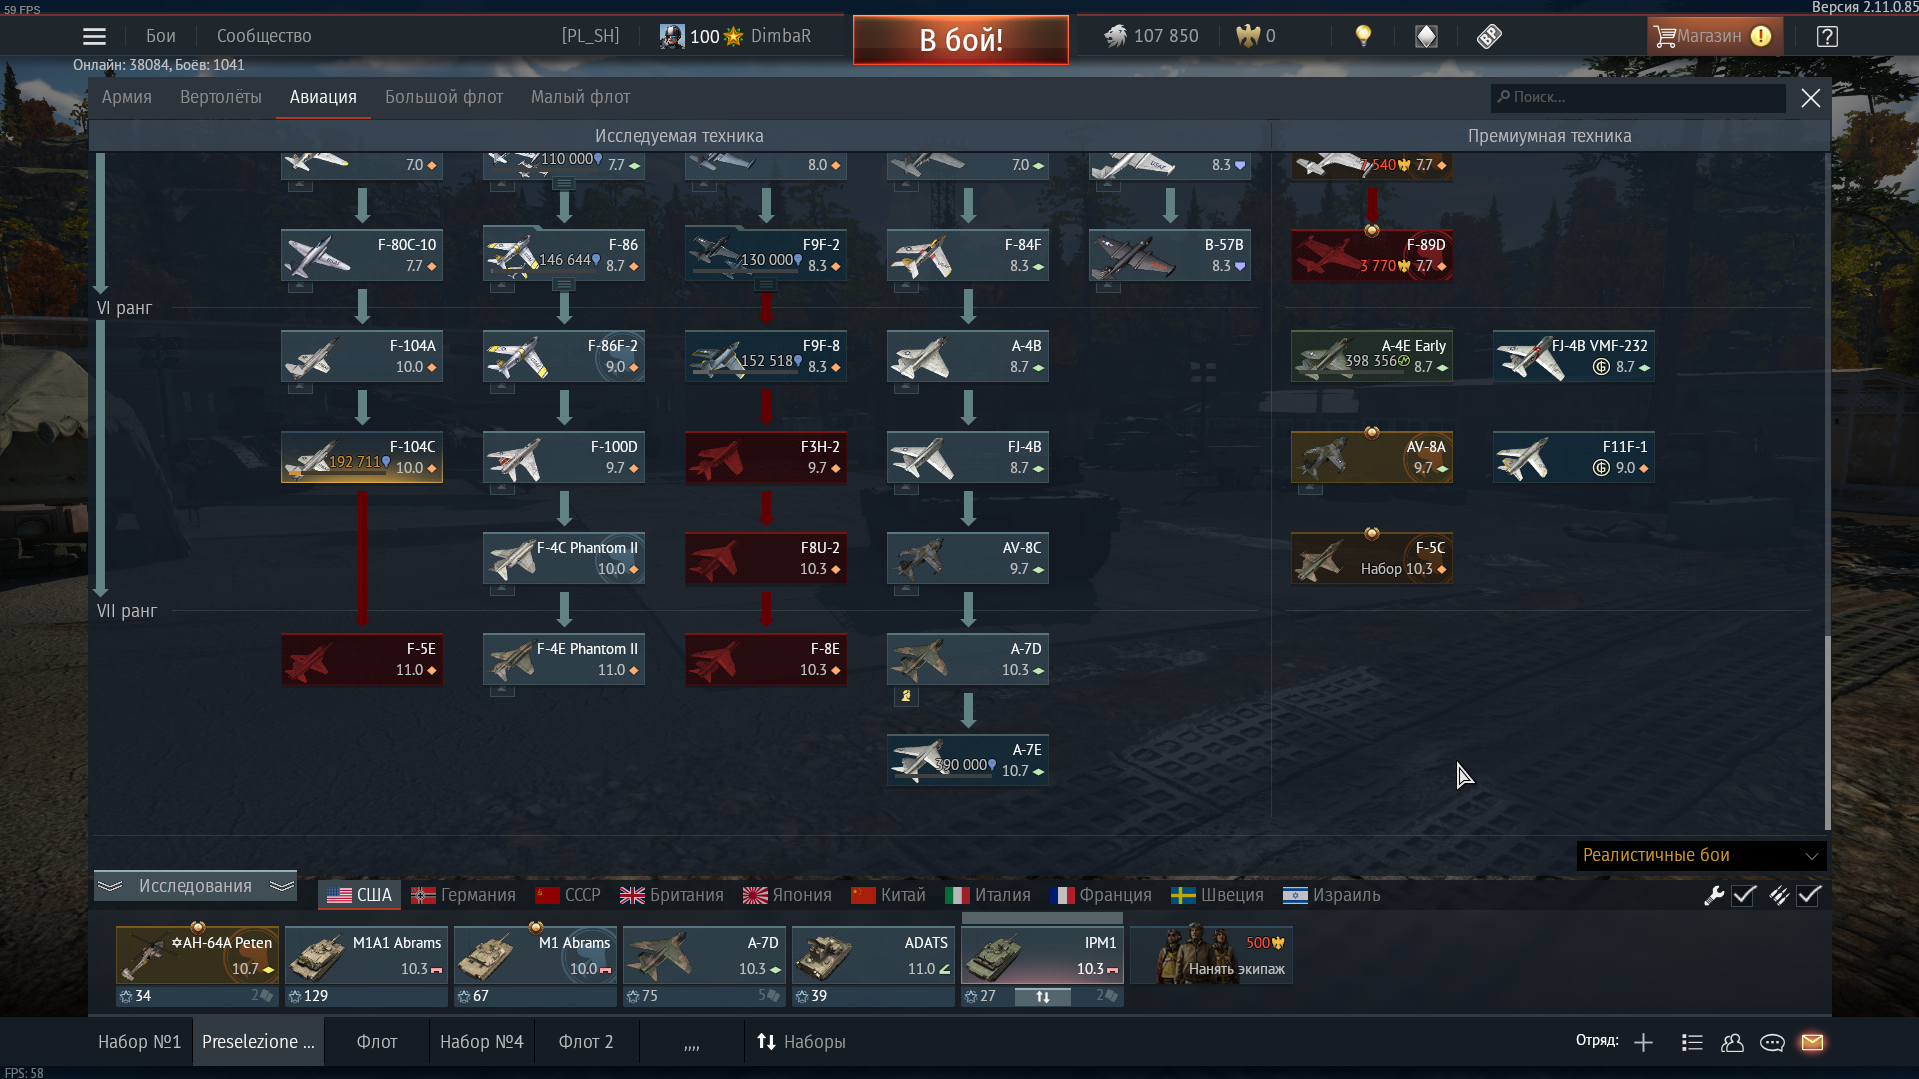Open the wrench repair icon
The width and height of the screenshot is (1919, 1079).
click(1713, 896)
